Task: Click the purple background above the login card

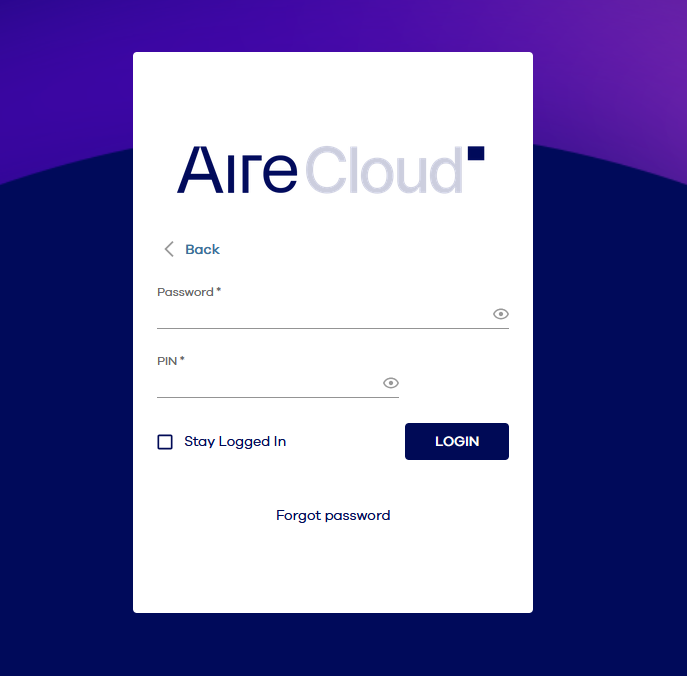Action: 332,25
